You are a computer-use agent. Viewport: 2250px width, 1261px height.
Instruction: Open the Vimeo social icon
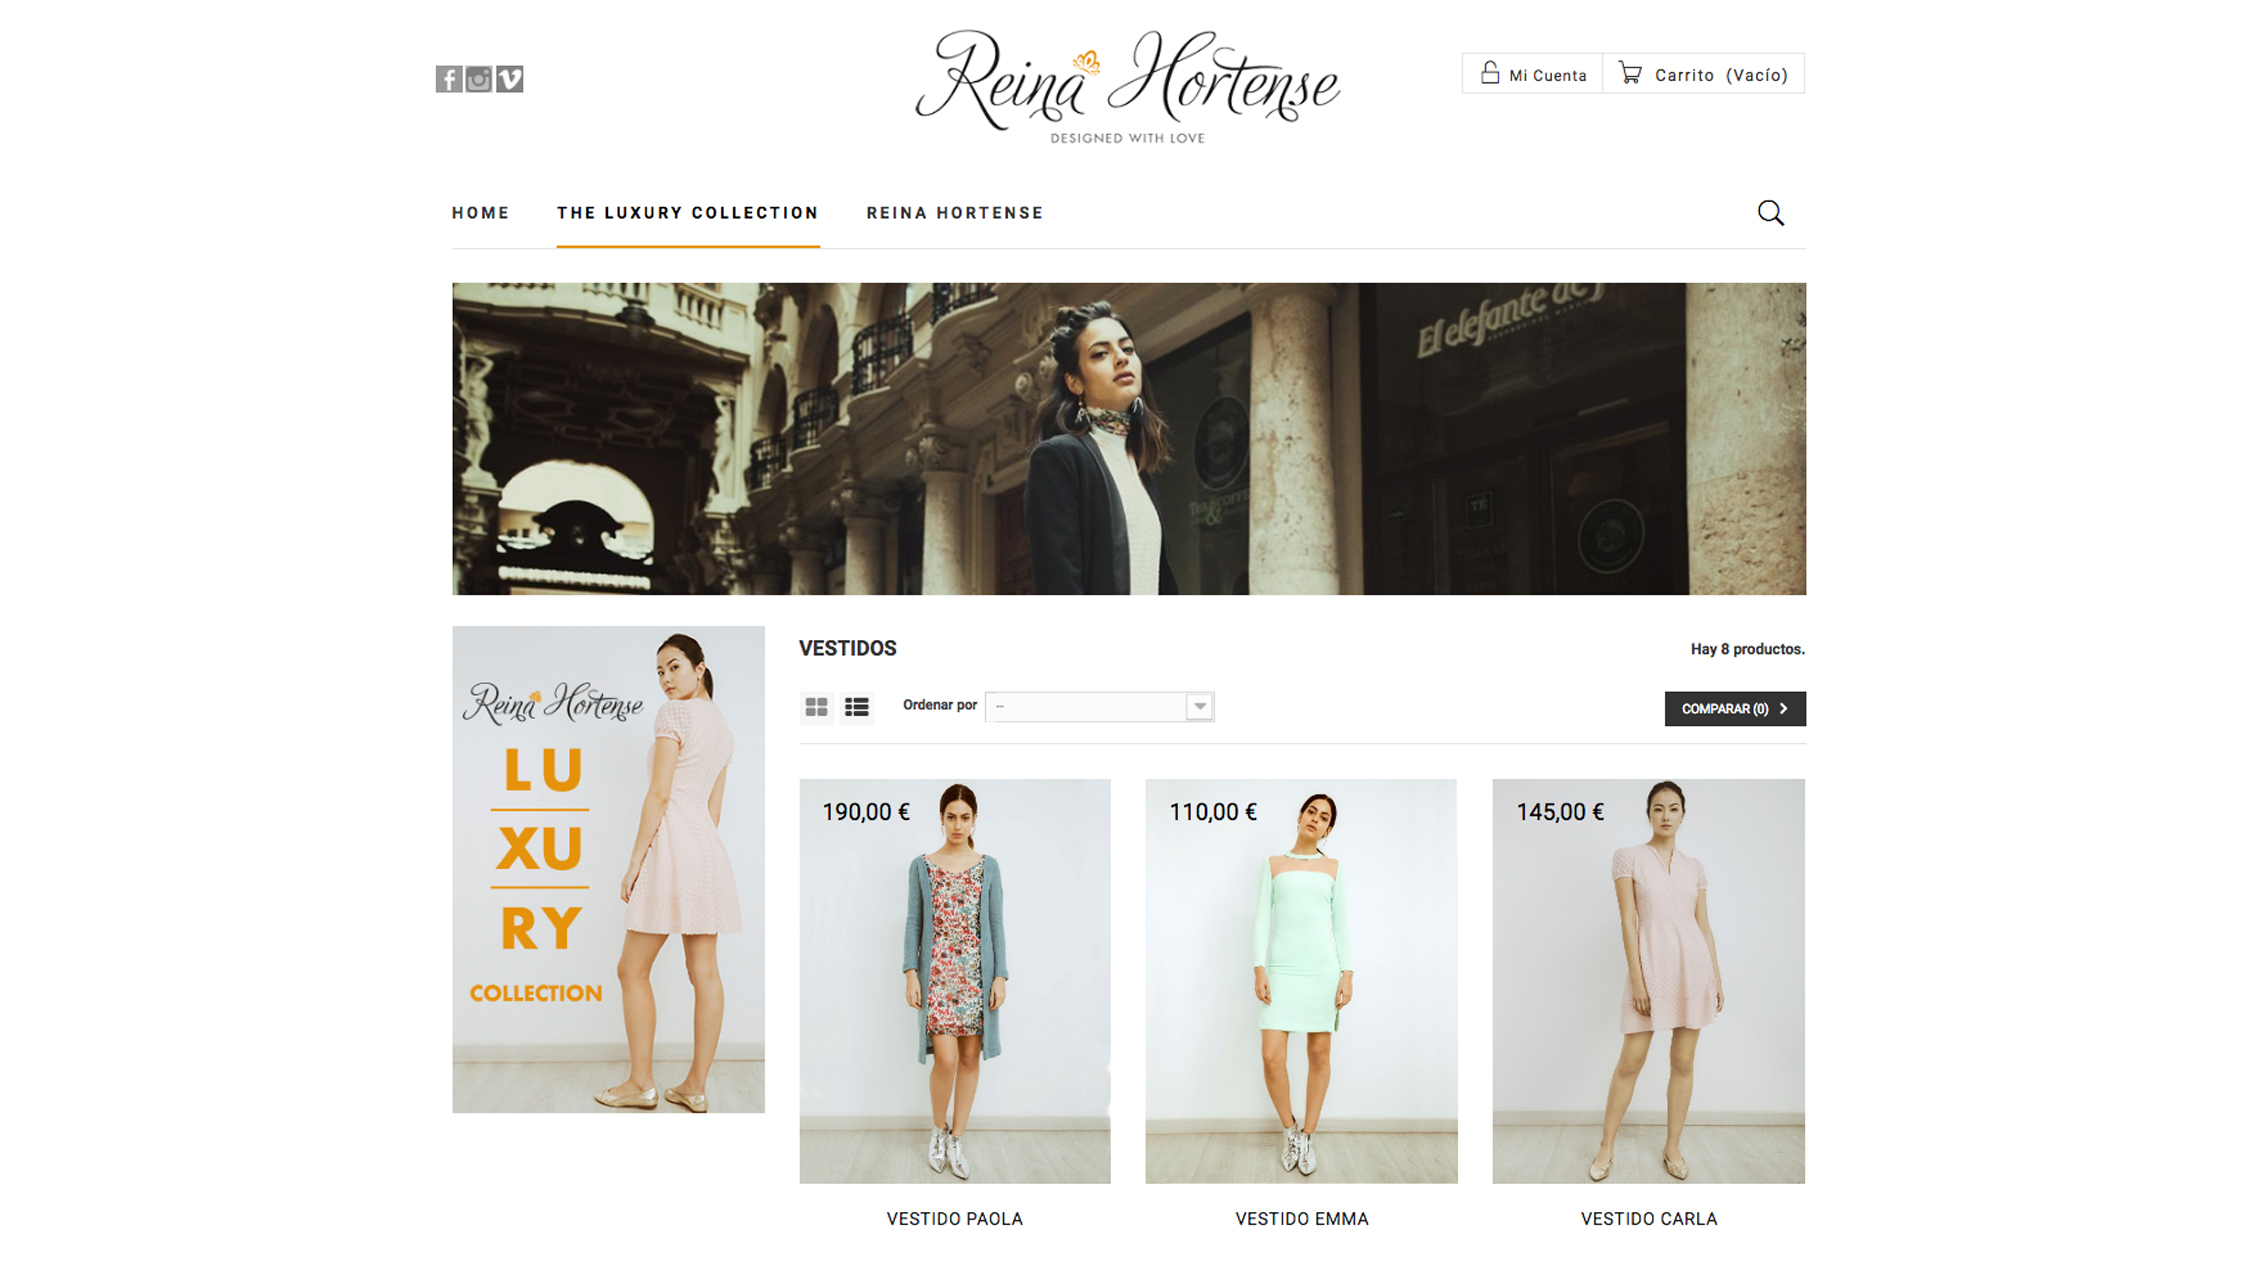tap(510, 79)
